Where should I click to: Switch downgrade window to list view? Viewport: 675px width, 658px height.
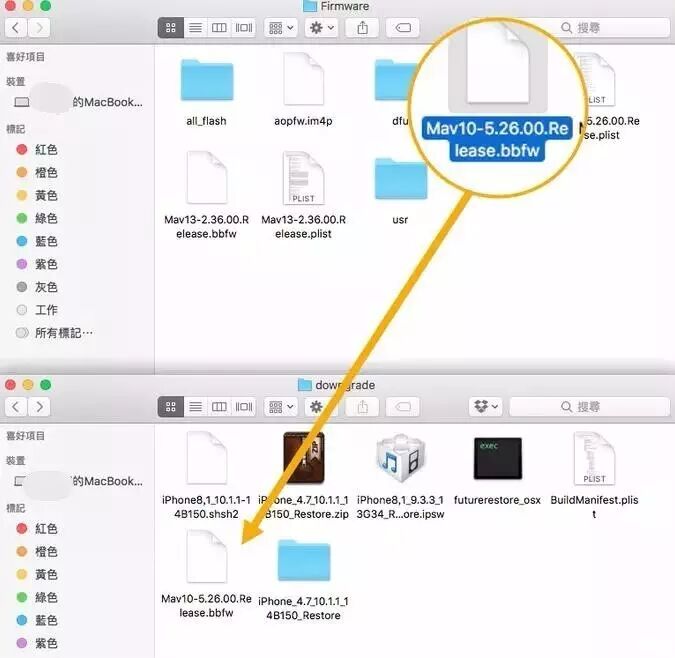(x=195, y=407)
